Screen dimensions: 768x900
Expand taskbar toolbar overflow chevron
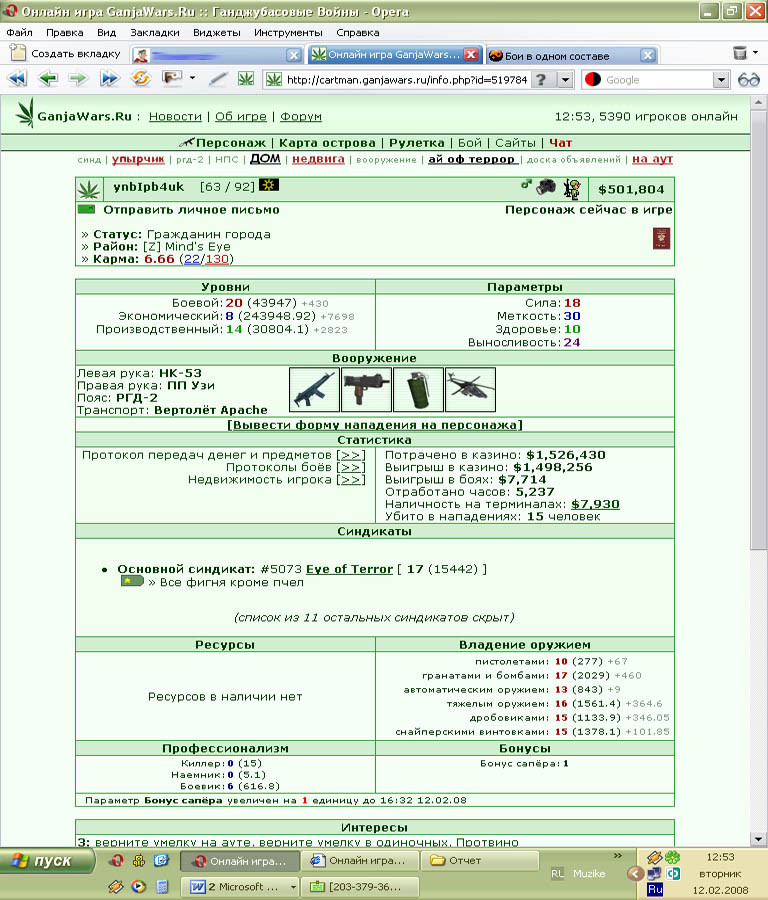pos(618,855)
